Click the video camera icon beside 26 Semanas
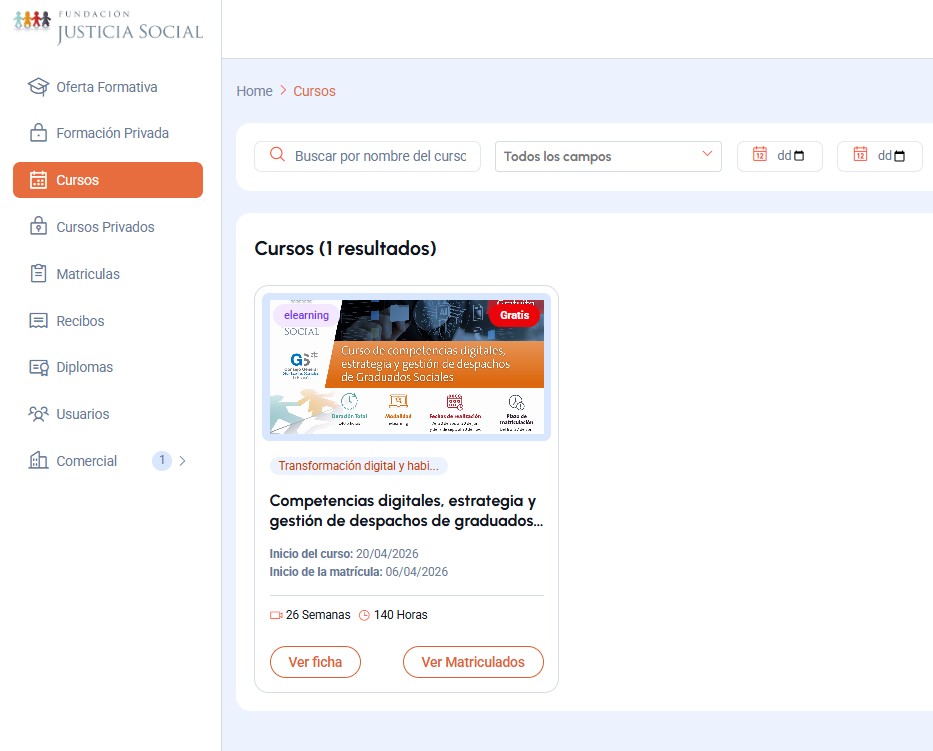This screenshot has height=751, width=933. point(276,615)
